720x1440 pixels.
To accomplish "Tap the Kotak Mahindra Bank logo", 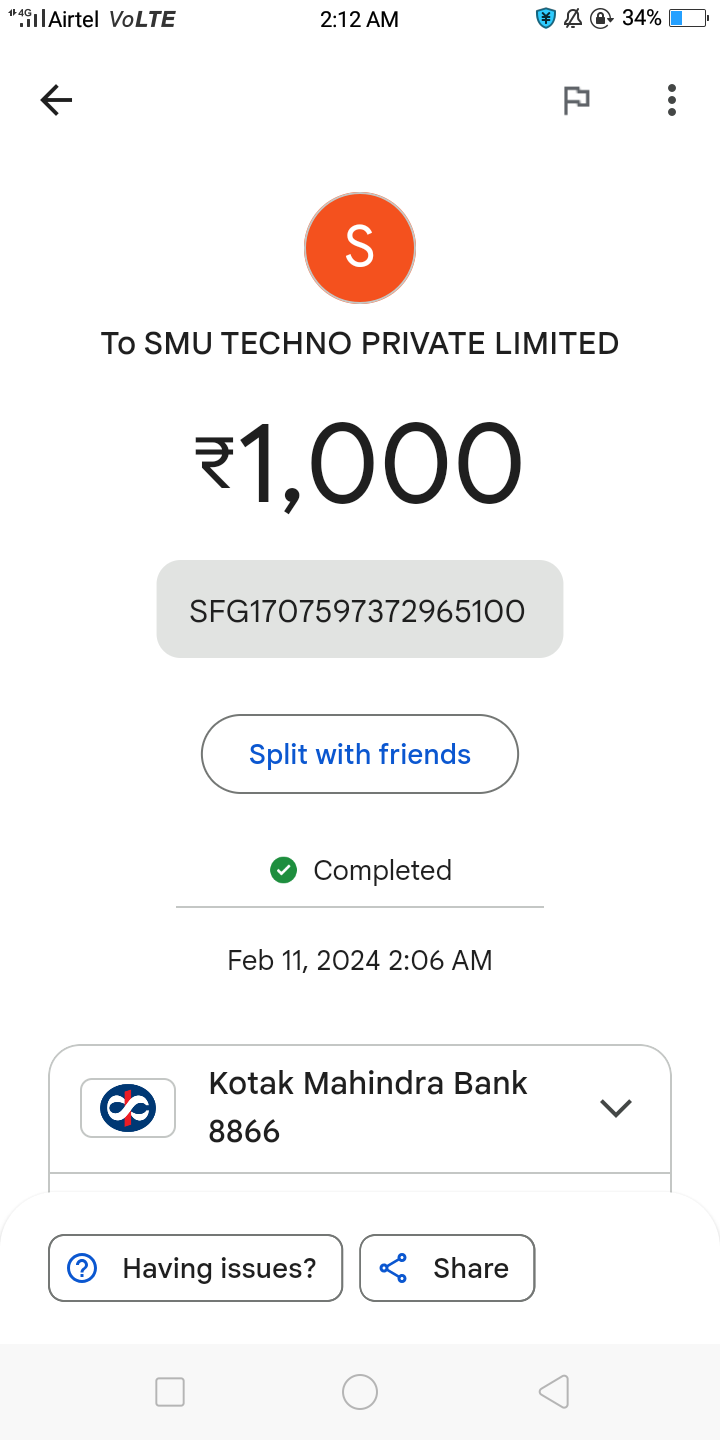I will pos(128,1108).
